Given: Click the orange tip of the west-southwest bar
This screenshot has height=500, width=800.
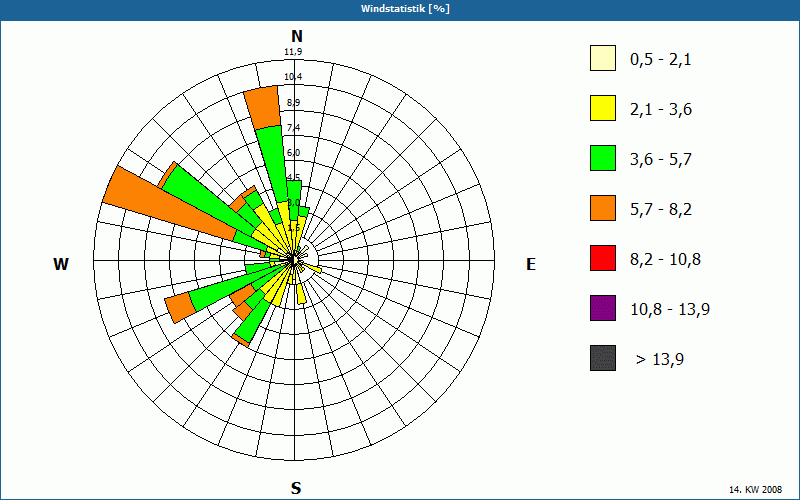Looking at the screenshot, I should [x=180, y=308].
